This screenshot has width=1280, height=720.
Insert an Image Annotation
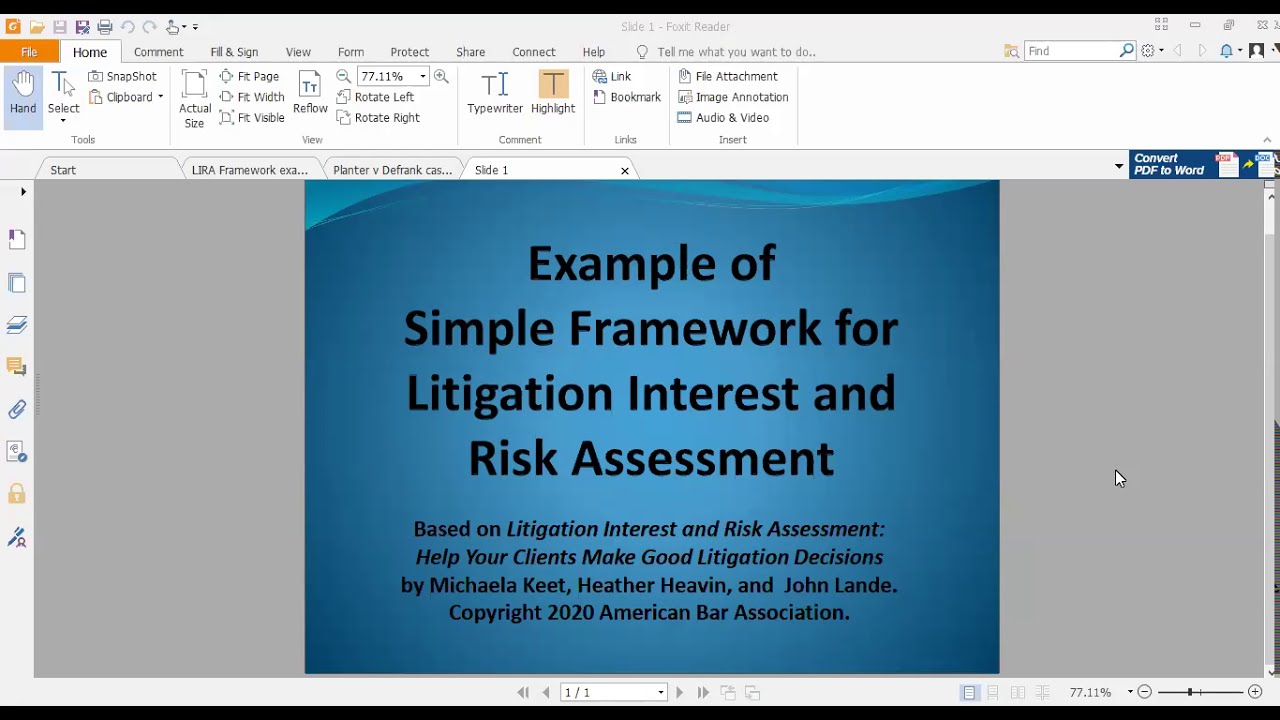pos(733,97)
